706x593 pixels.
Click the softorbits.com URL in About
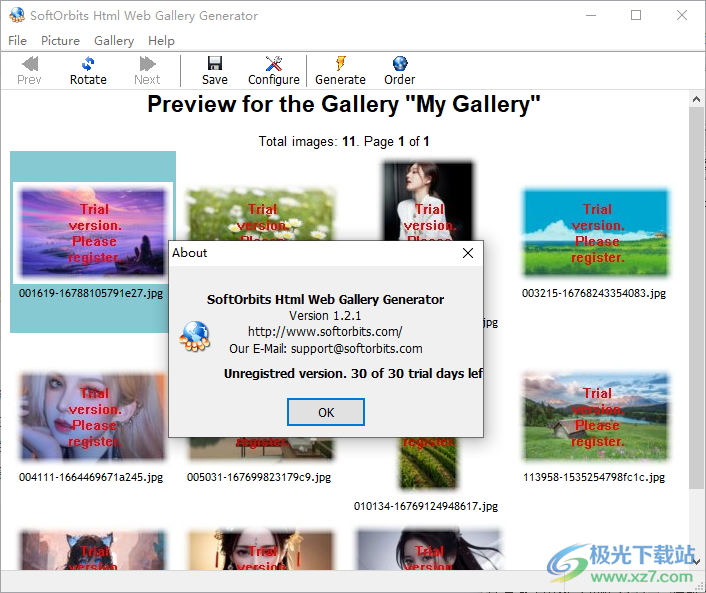325,332
